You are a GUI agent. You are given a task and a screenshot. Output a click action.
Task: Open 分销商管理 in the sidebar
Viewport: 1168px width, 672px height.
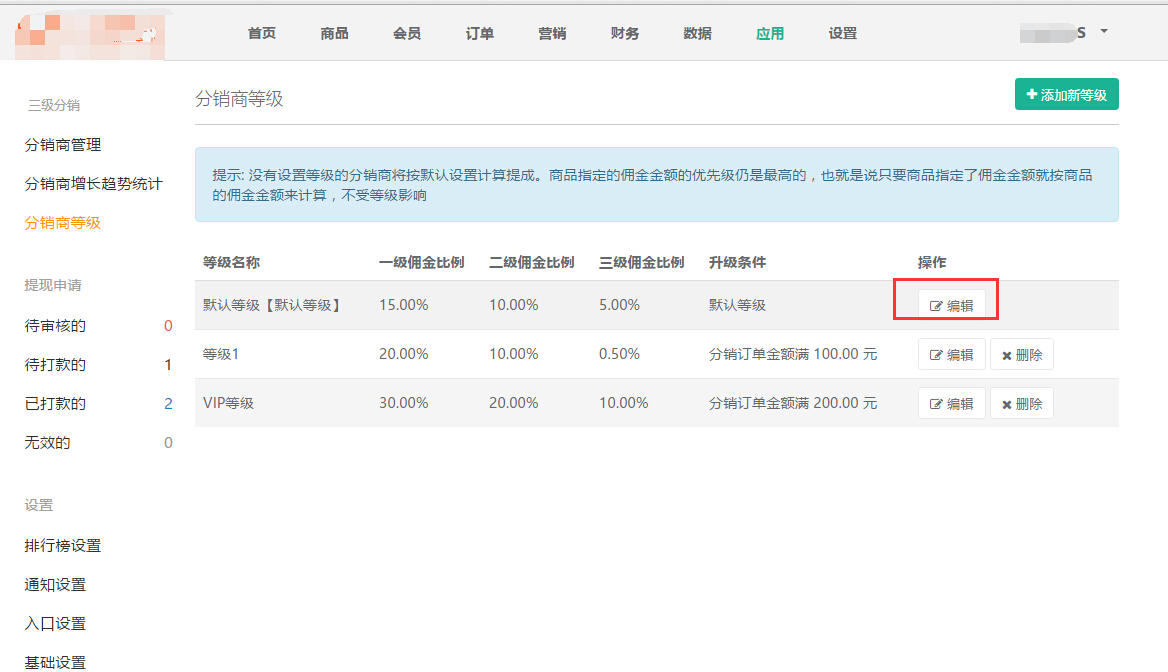coord(63,145)
